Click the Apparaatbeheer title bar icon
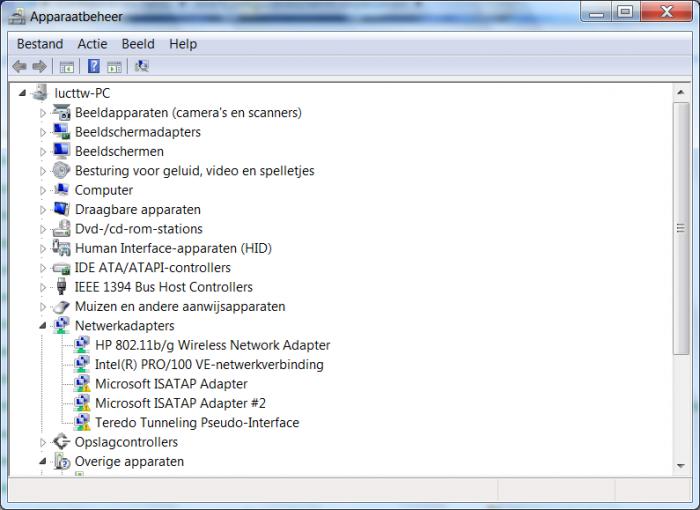The image size is (700, 510). point(17,17)
